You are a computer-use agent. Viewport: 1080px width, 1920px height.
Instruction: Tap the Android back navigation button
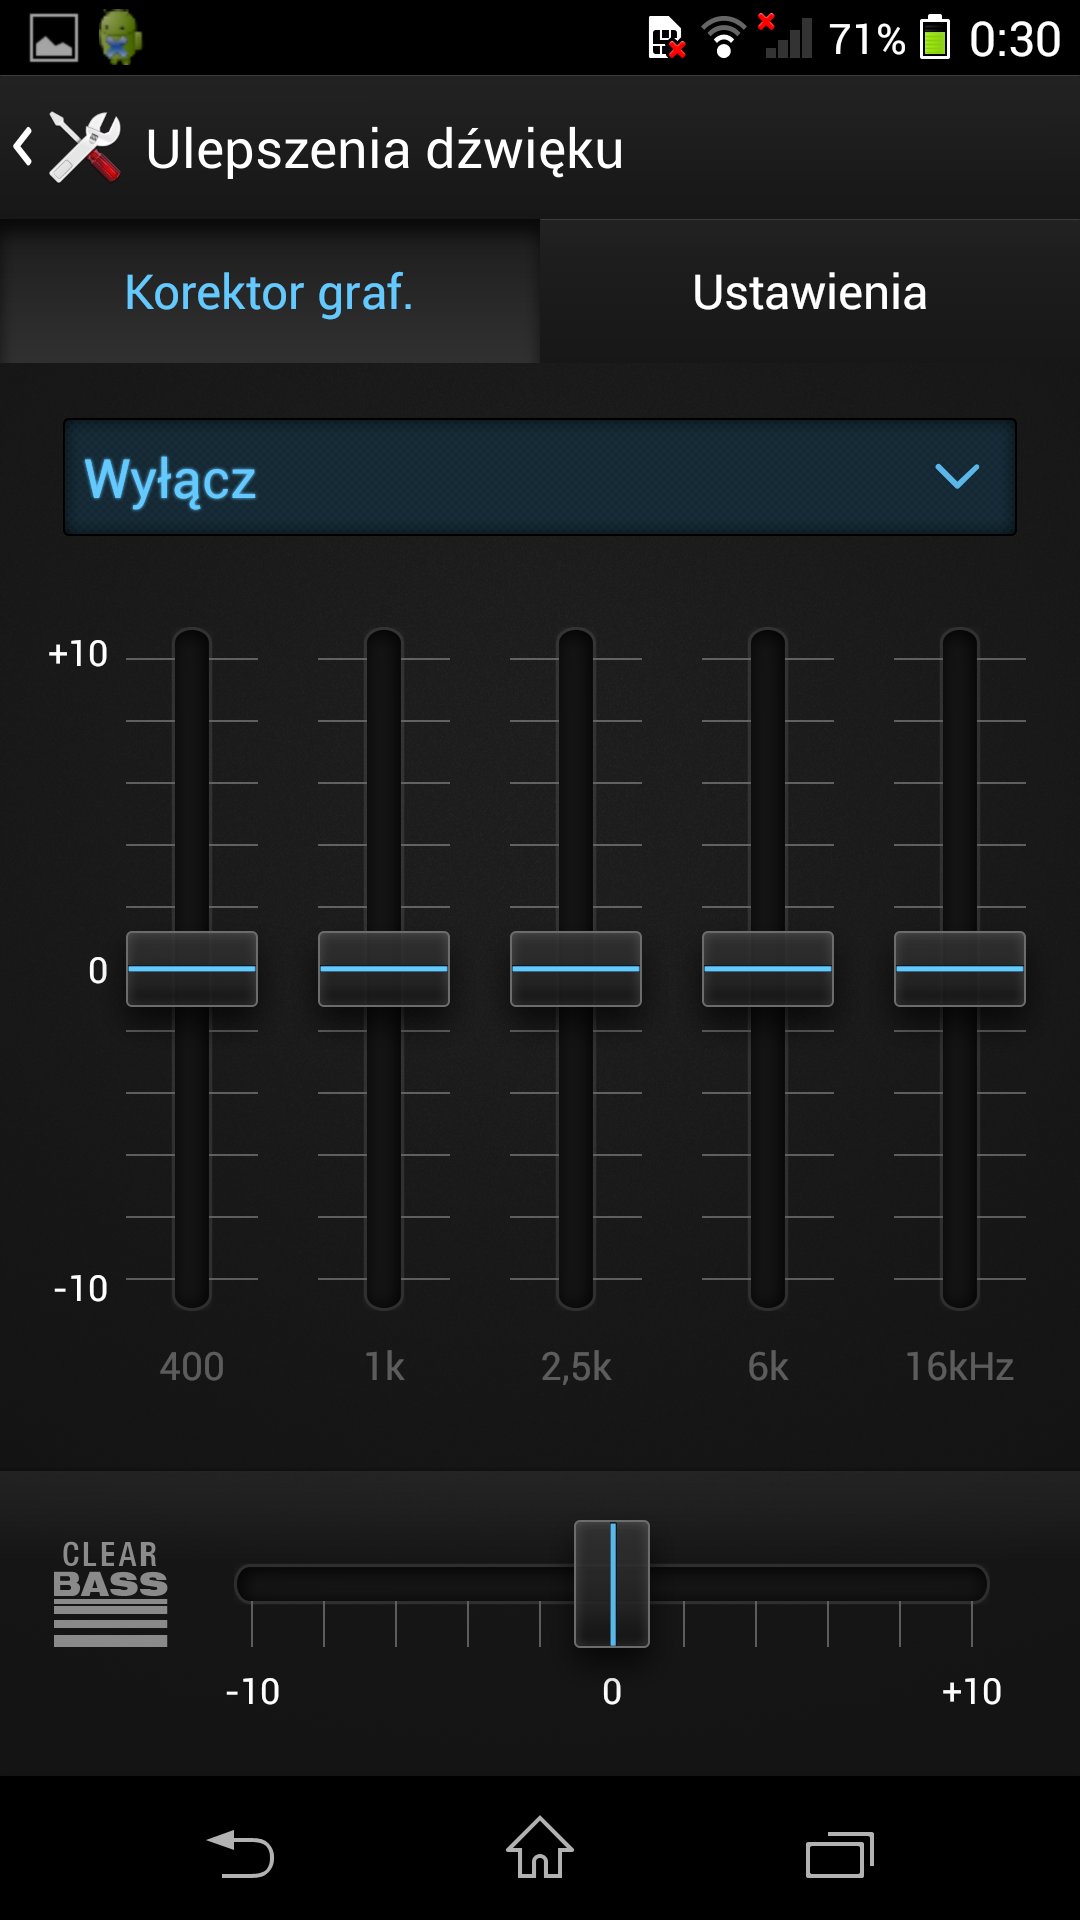[x=241, y=1853]
